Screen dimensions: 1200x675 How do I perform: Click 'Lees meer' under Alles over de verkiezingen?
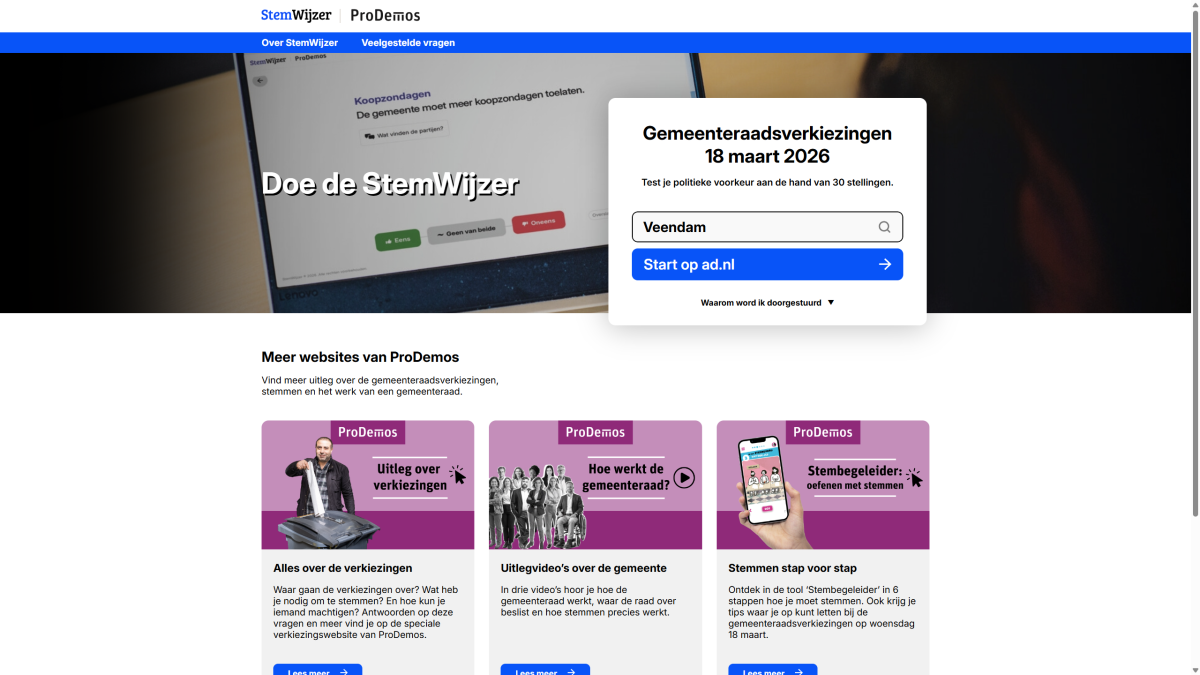(317, 670)
